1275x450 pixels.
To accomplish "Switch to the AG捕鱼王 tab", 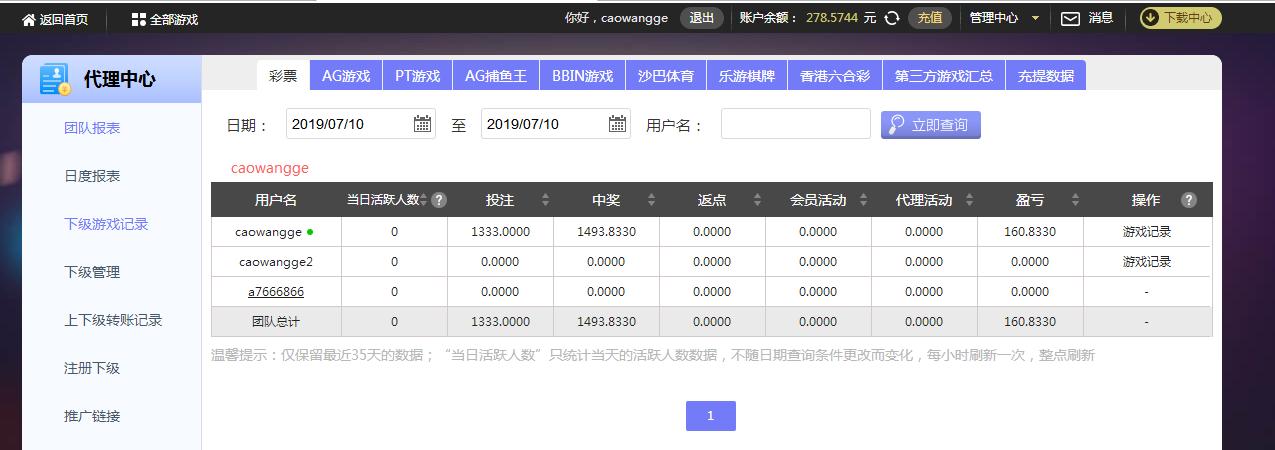I will [496, 75].
